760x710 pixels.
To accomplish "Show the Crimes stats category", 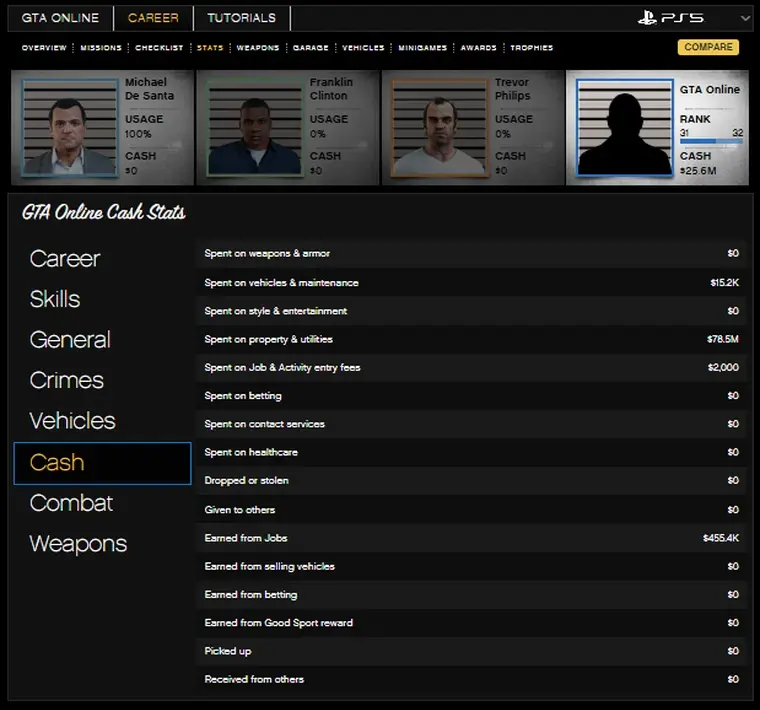I will click(x=66, y=381).
